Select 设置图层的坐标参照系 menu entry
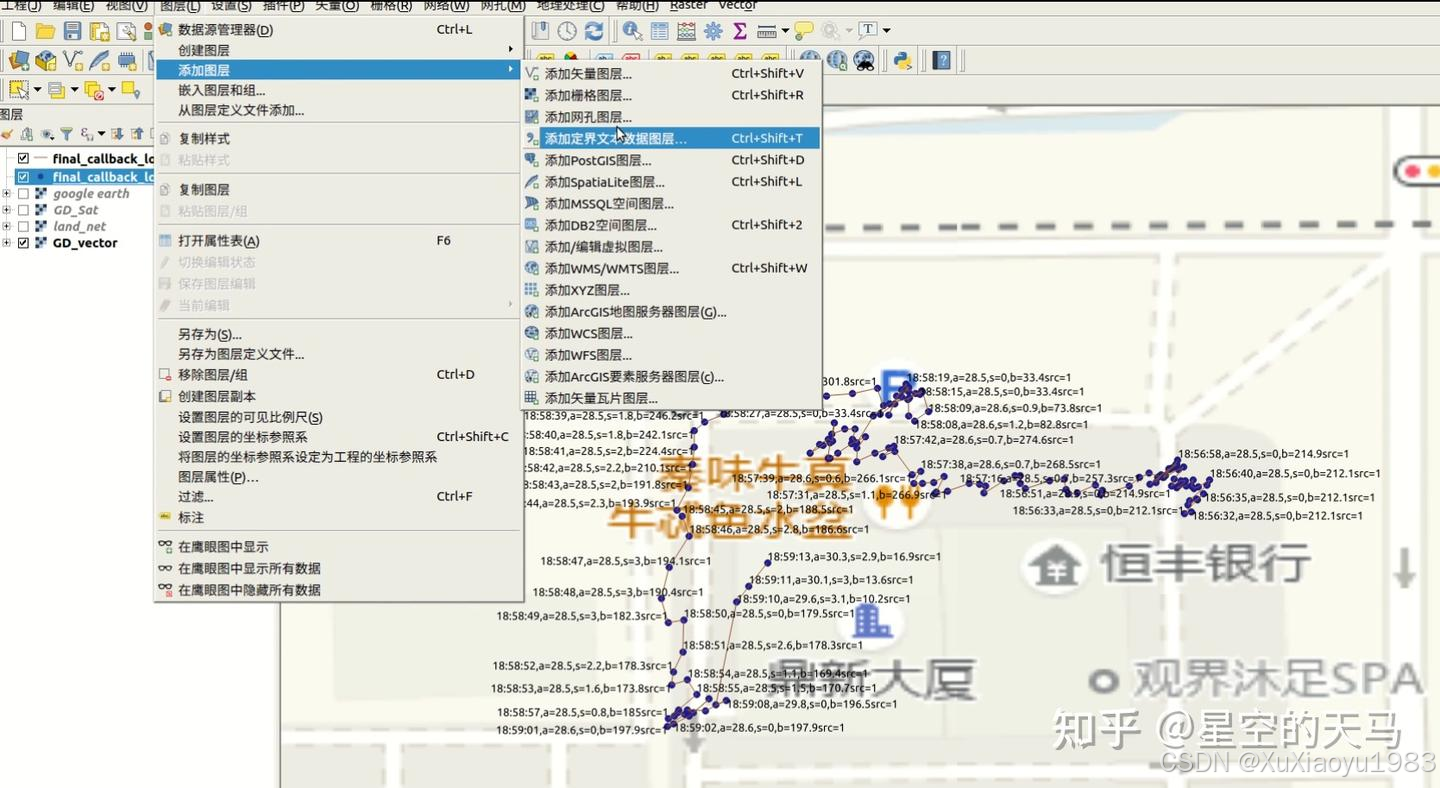 coord(338,436)
